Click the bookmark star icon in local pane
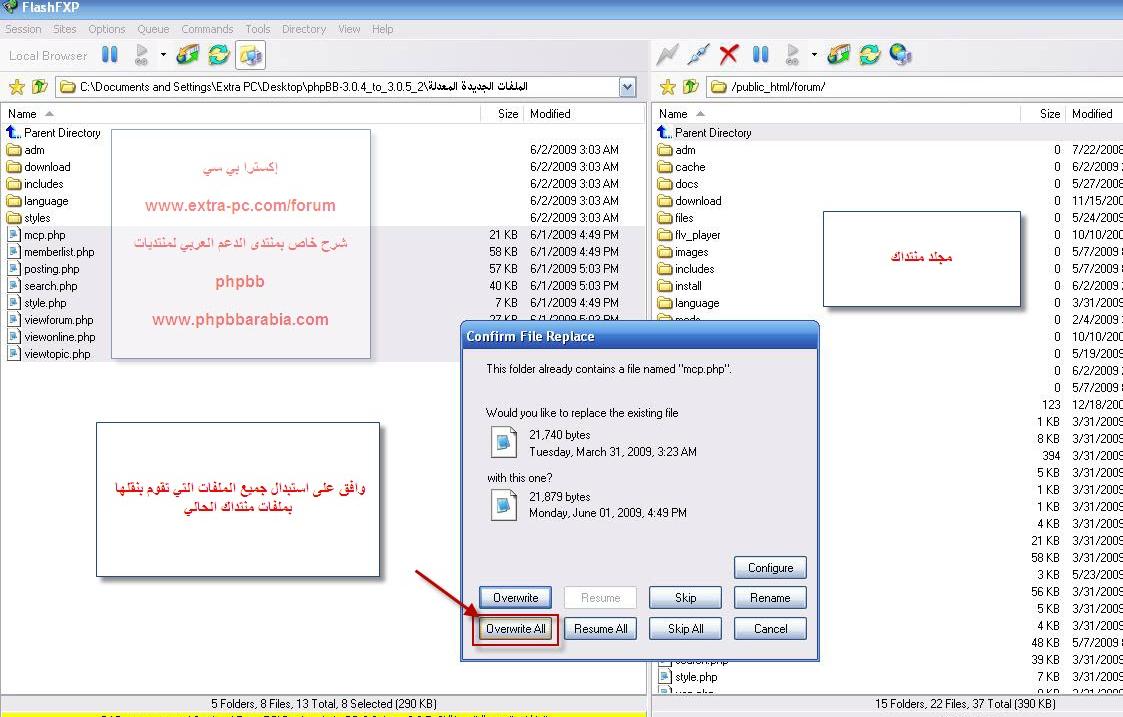The height and width of the screenshot is (717, 1123). click(x=16, y=87)
